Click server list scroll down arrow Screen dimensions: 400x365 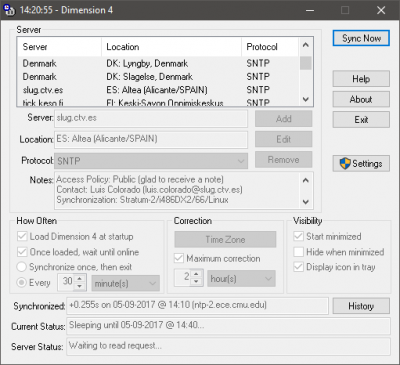pos(306,99)
